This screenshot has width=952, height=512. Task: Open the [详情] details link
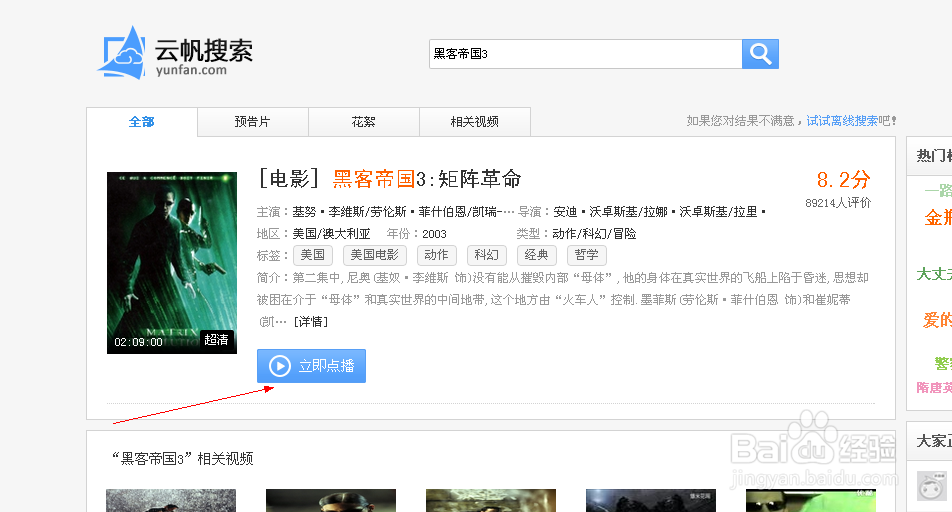(x=311, y=322)
